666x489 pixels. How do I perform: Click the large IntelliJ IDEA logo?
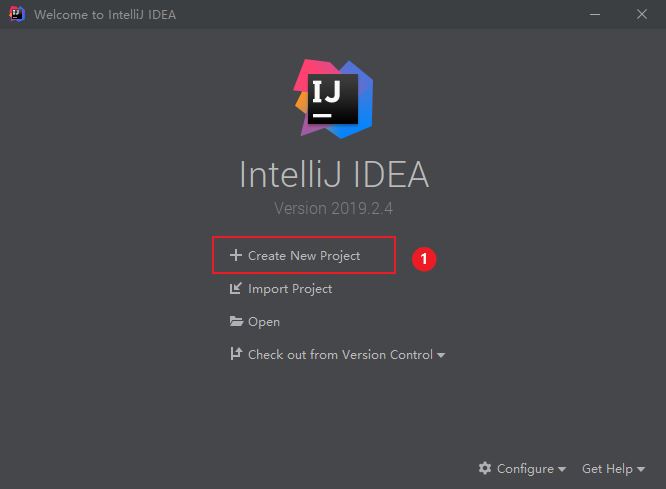(333, 99)
